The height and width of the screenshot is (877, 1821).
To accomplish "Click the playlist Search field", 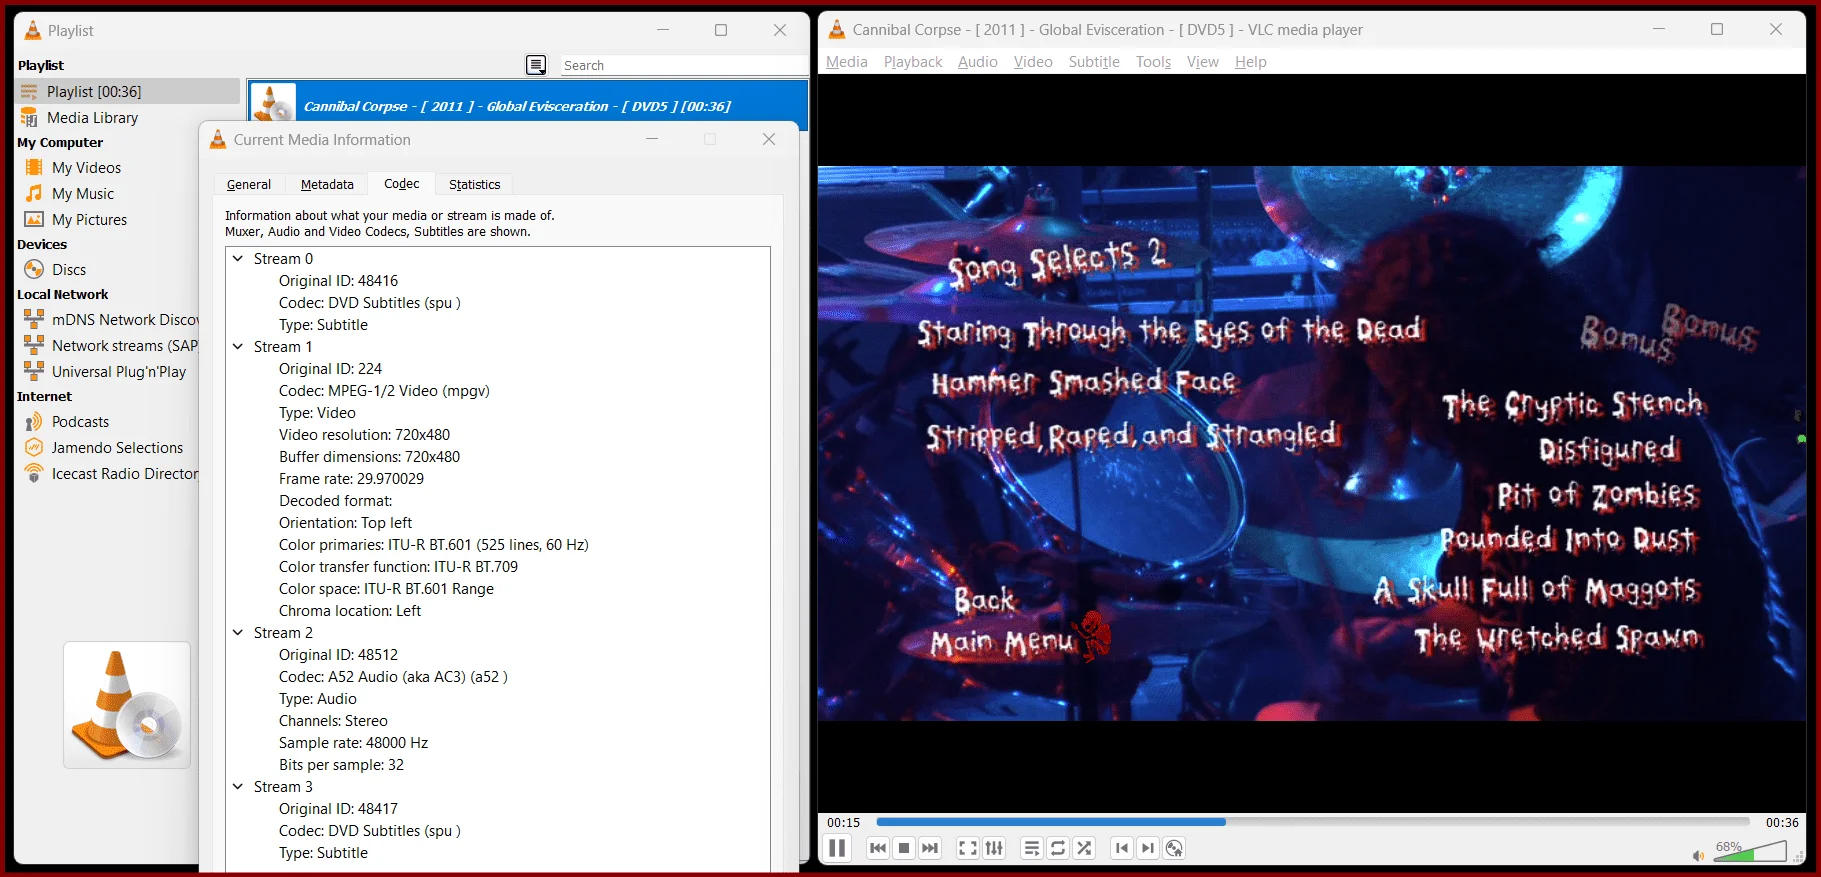I will coord(684,65).
